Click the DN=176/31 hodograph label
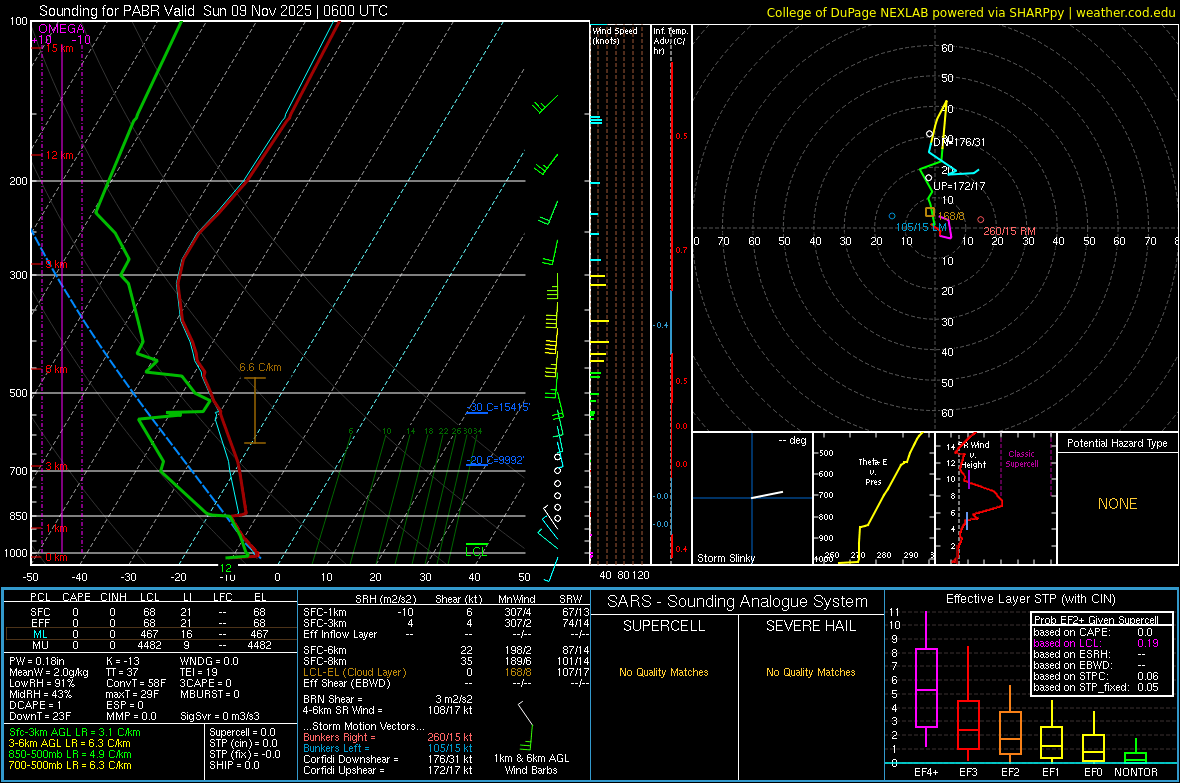Viewport: 1180px width, 783px height. tap(959, 142)
